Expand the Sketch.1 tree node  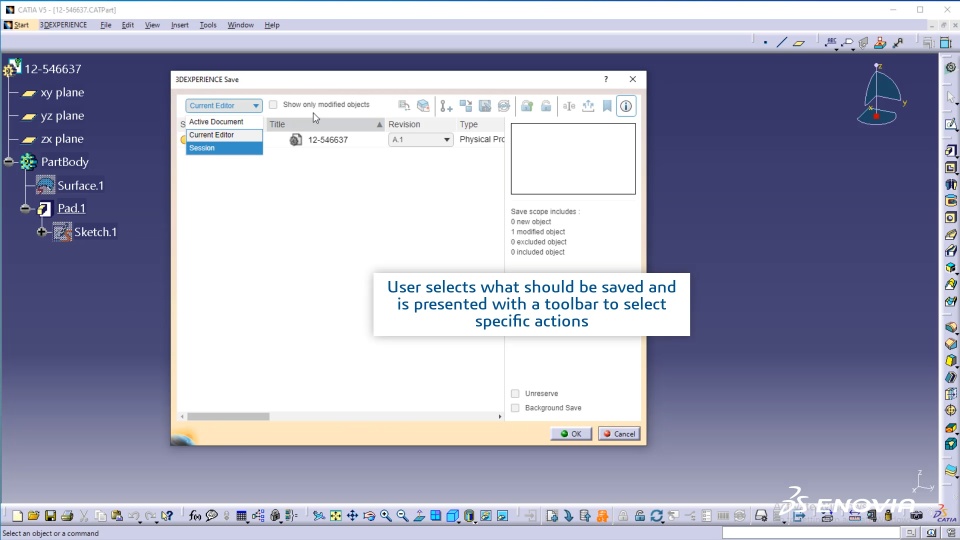click(42, 232)
